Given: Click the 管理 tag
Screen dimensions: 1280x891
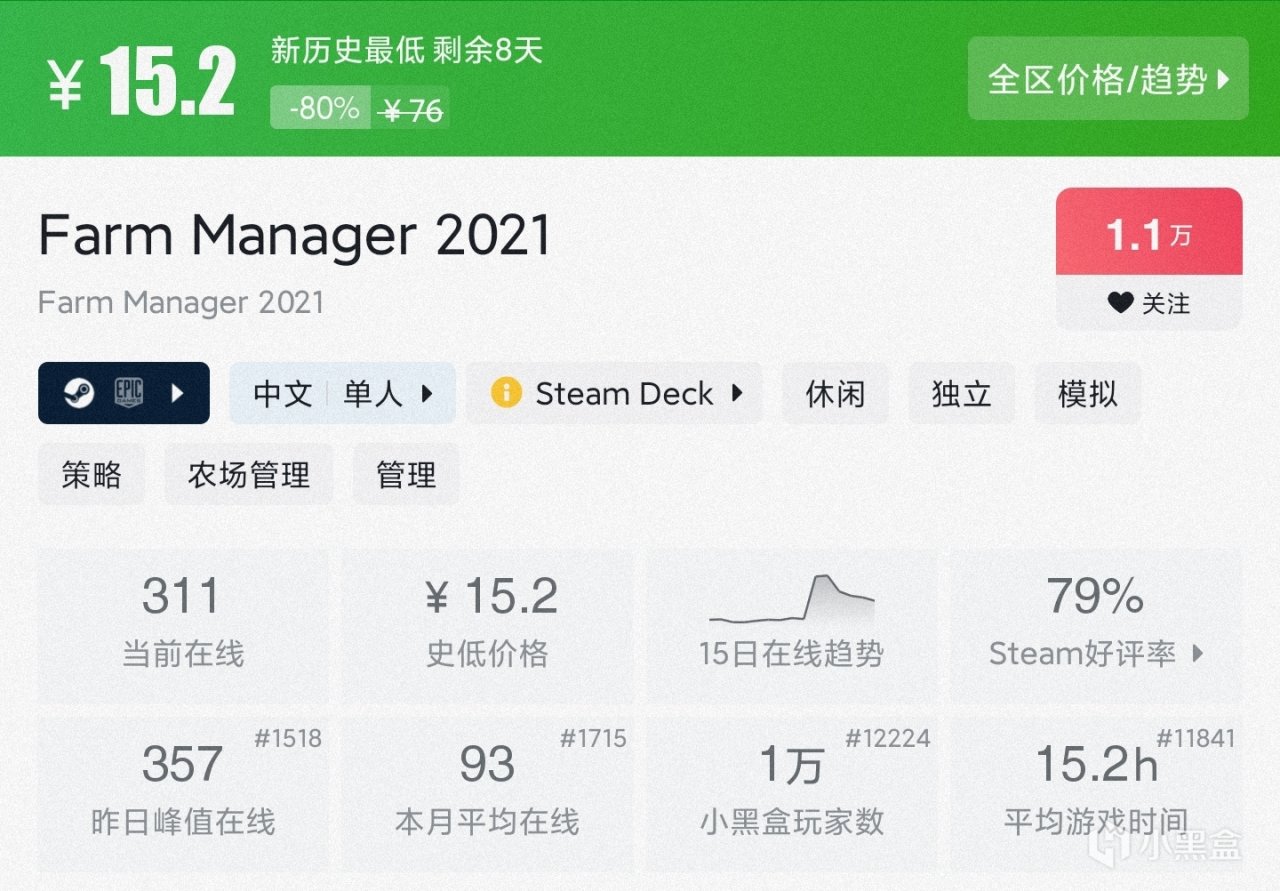Looking at the screenshot, I should (x=406, y=475).
